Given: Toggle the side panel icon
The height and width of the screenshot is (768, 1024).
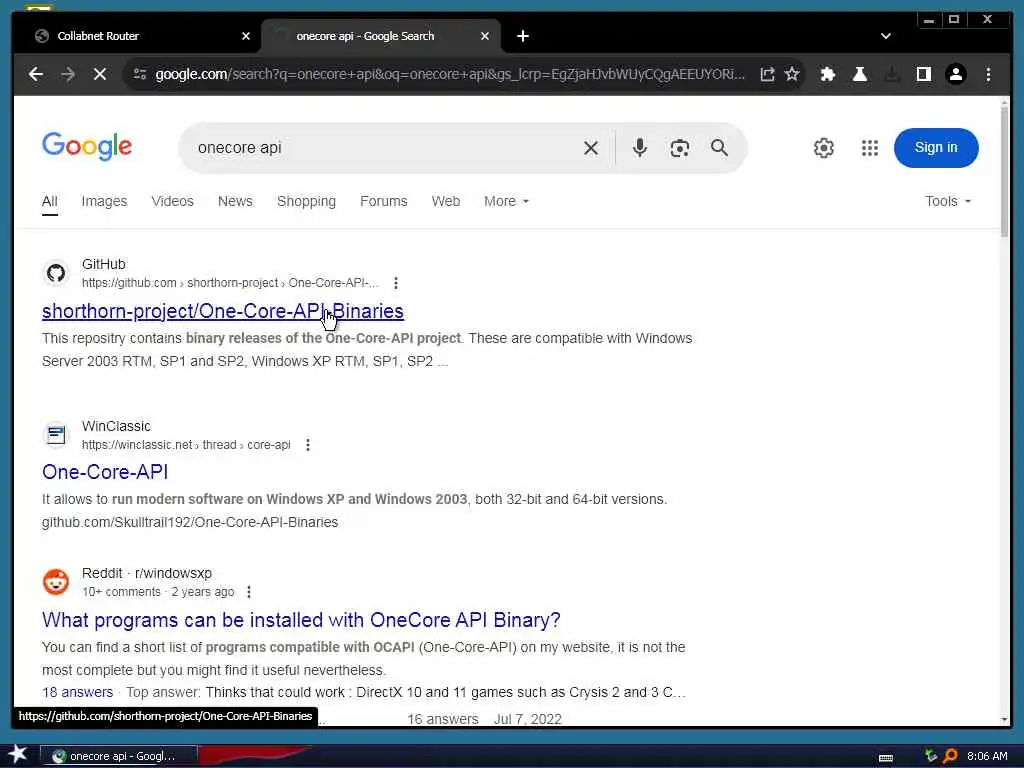Looking at the screenshot, I should pos(923,74).
